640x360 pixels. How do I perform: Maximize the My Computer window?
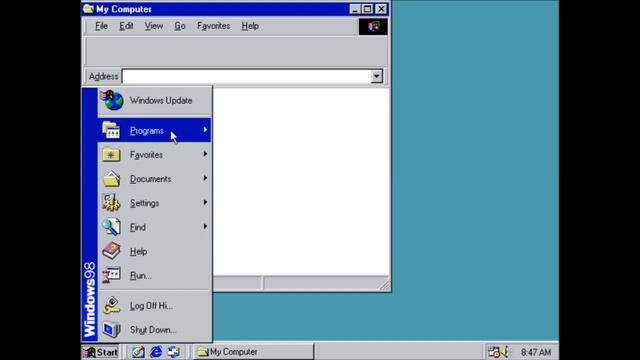tap(367, 9)
